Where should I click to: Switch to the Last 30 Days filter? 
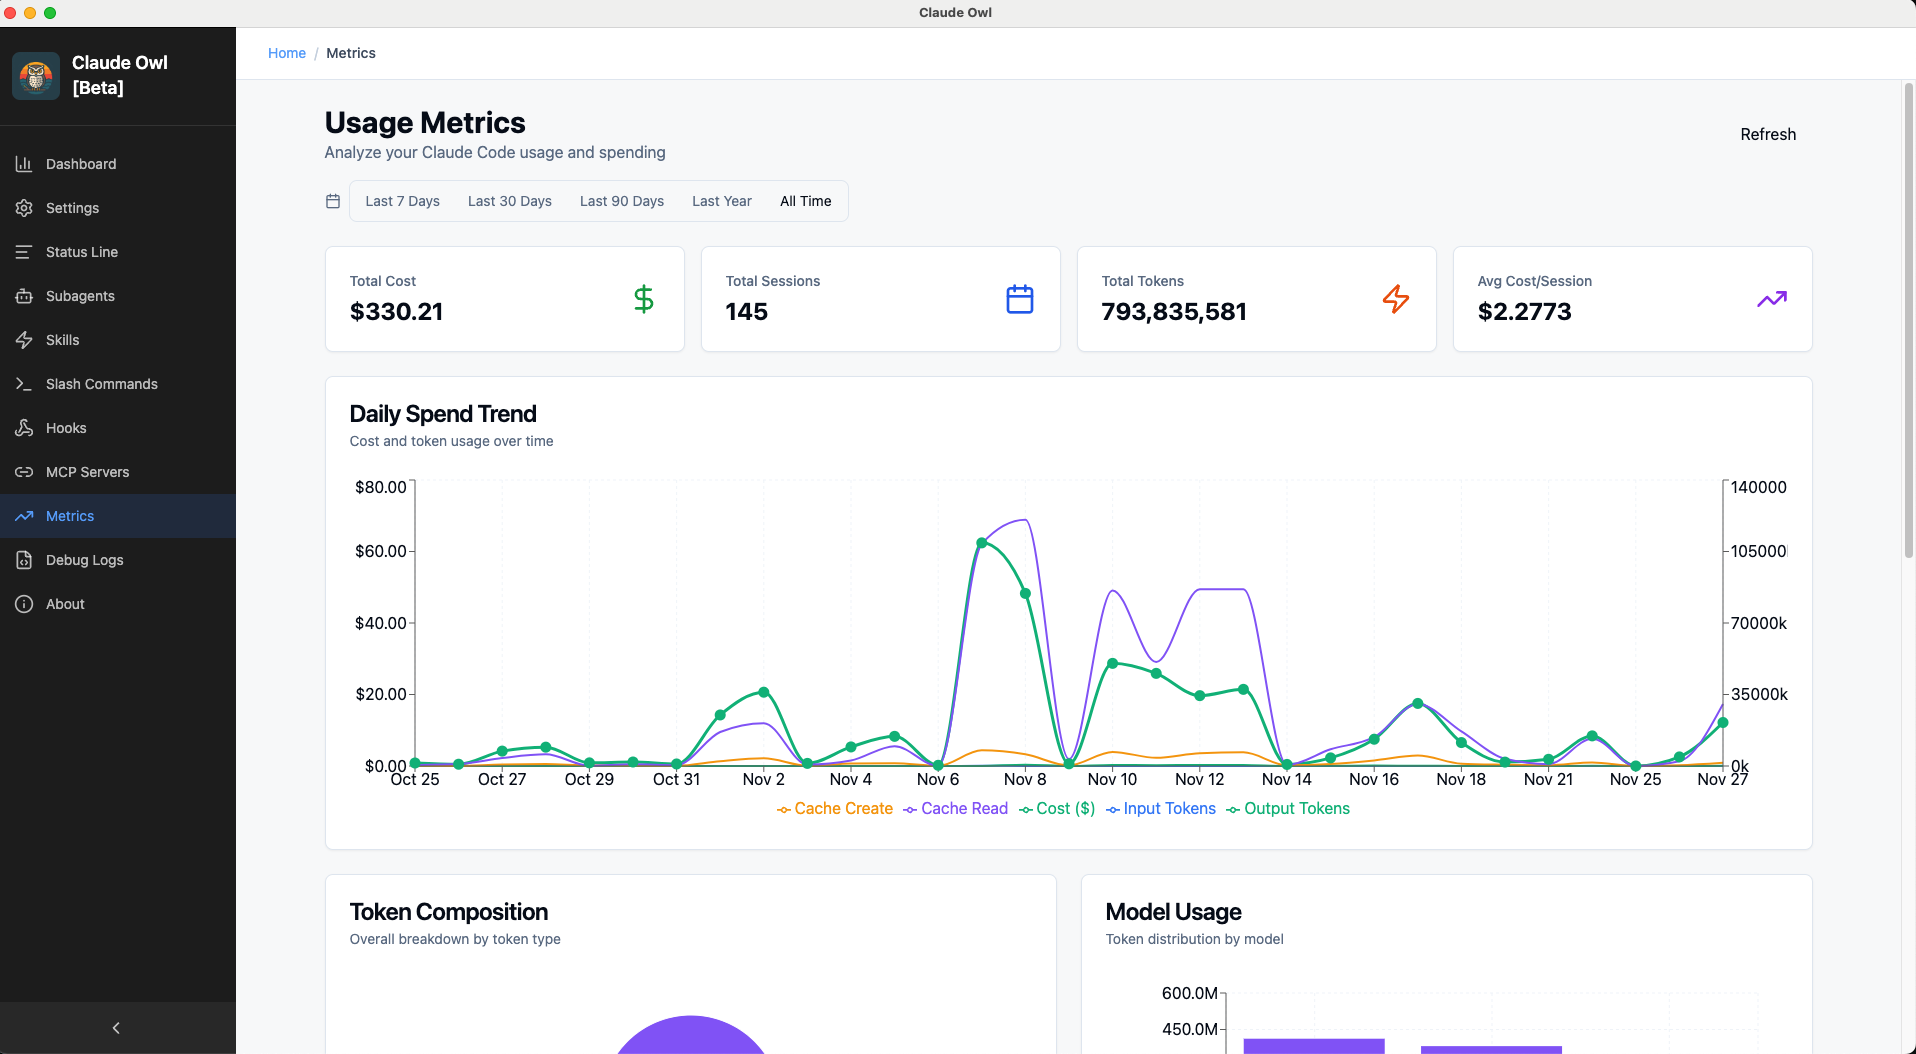click(509, 201)
